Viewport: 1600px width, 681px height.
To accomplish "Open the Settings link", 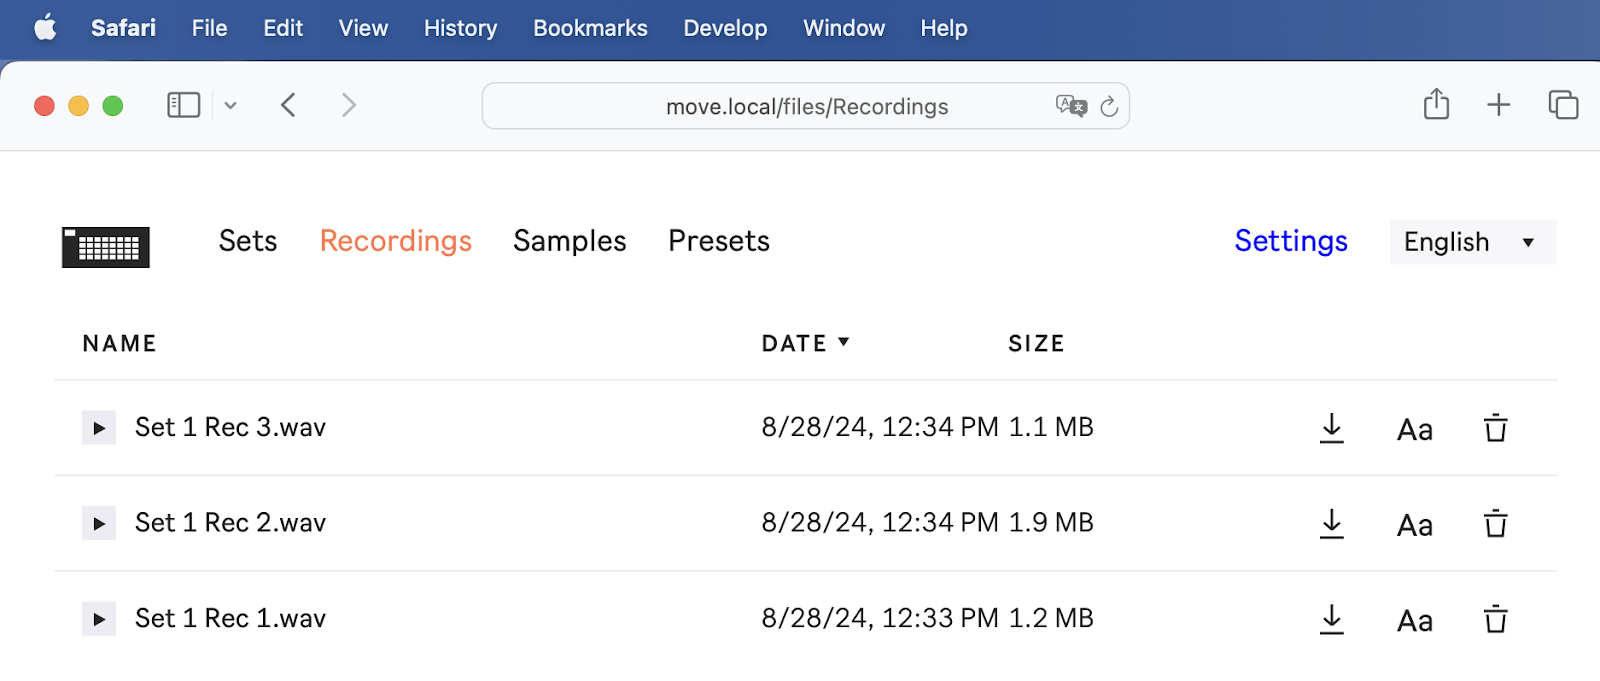I will click(x=1290, y=241).
